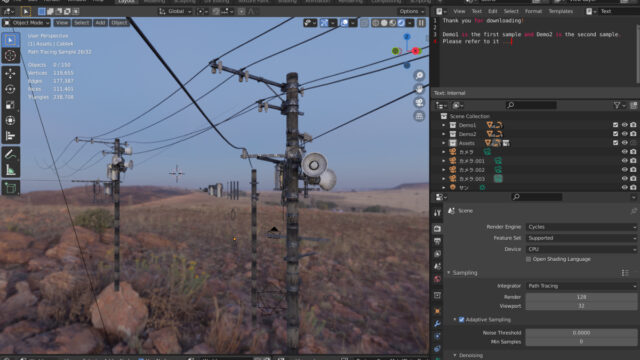This screenshot has width=640, height=360.
Task: Open the Global transform orientation dropdown
Action: 176,11
